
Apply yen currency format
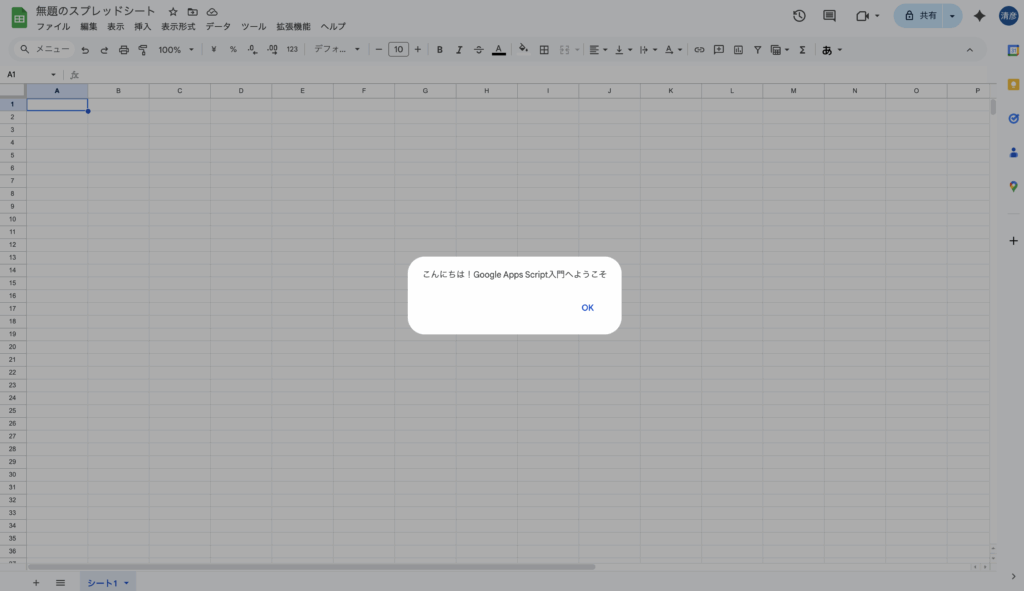click(214, 50)
